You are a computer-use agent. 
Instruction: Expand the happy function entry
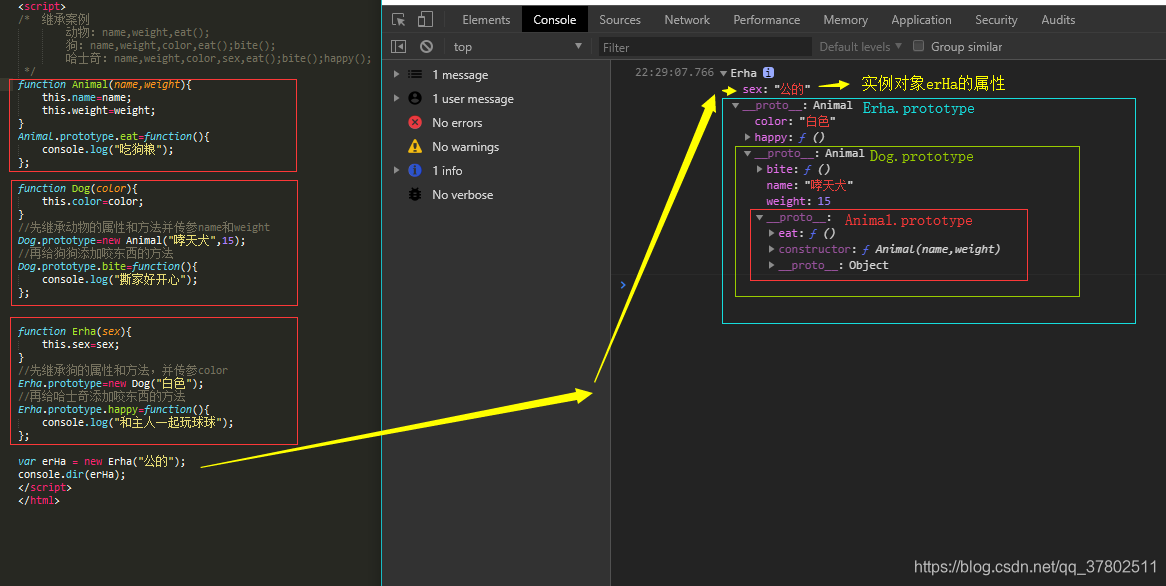coord(747,137)
